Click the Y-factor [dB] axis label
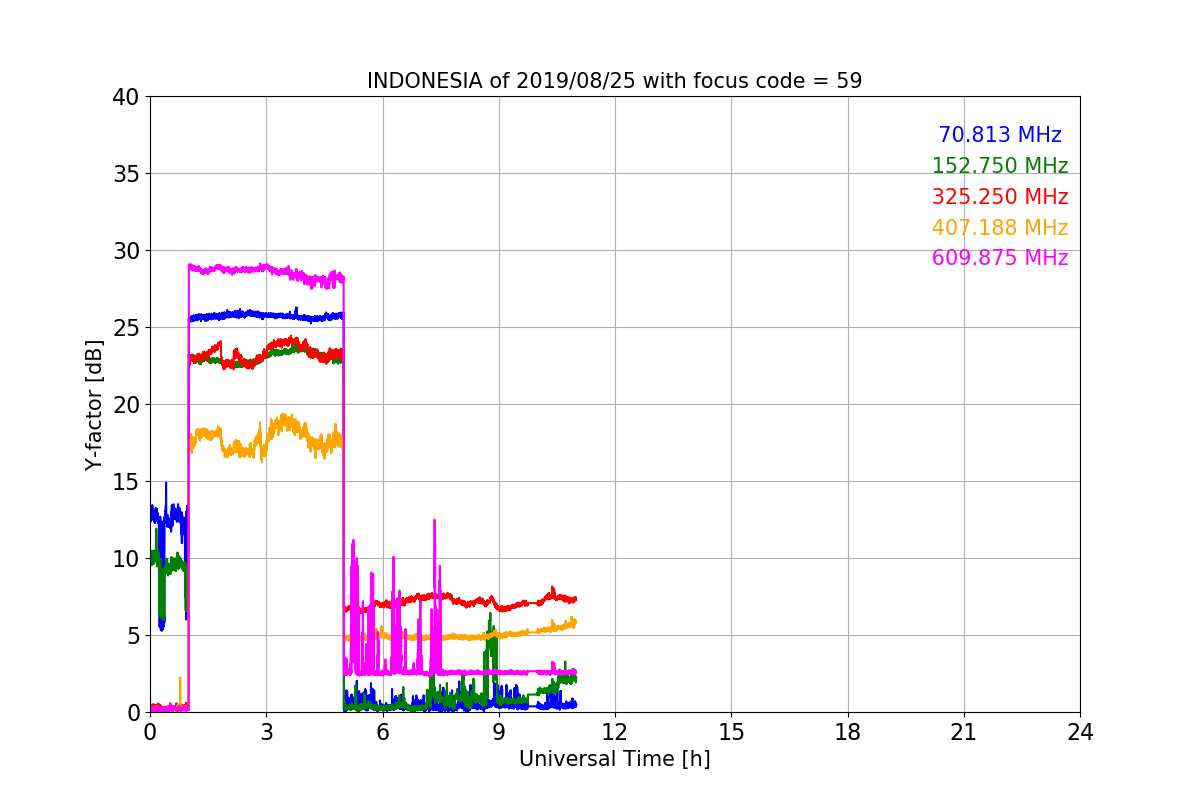Image resolution: width=1200 pixels, height=800 pixels. click(x=94, y=404)
